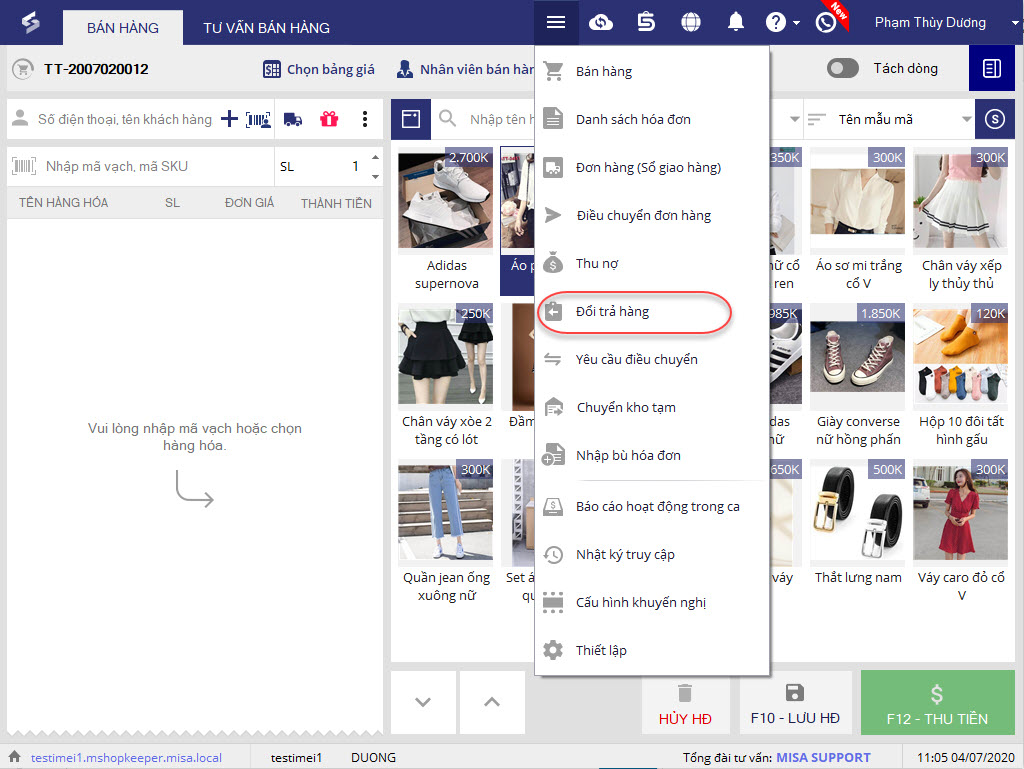Click the cloud sync icon

click(x=601, y=22)
